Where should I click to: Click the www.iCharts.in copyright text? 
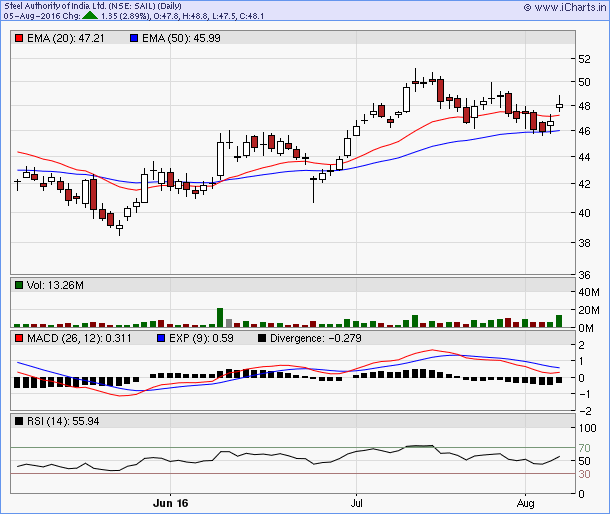565,7
